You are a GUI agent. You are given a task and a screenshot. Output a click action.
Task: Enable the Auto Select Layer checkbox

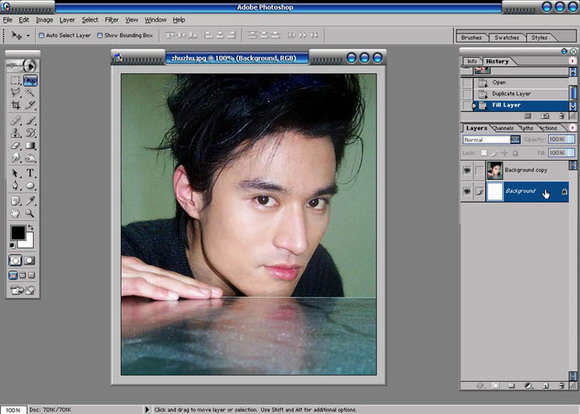coord(41,36)
